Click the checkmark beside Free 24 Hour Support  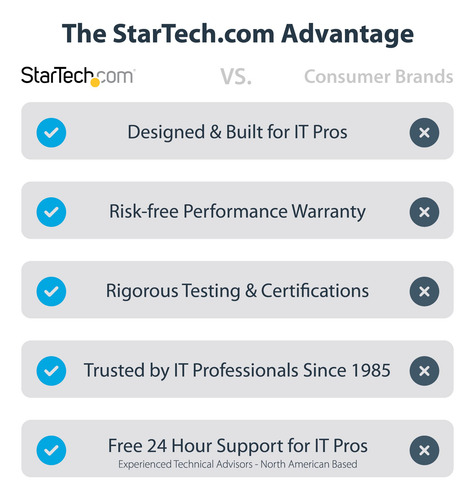click(x=51, y=450)
